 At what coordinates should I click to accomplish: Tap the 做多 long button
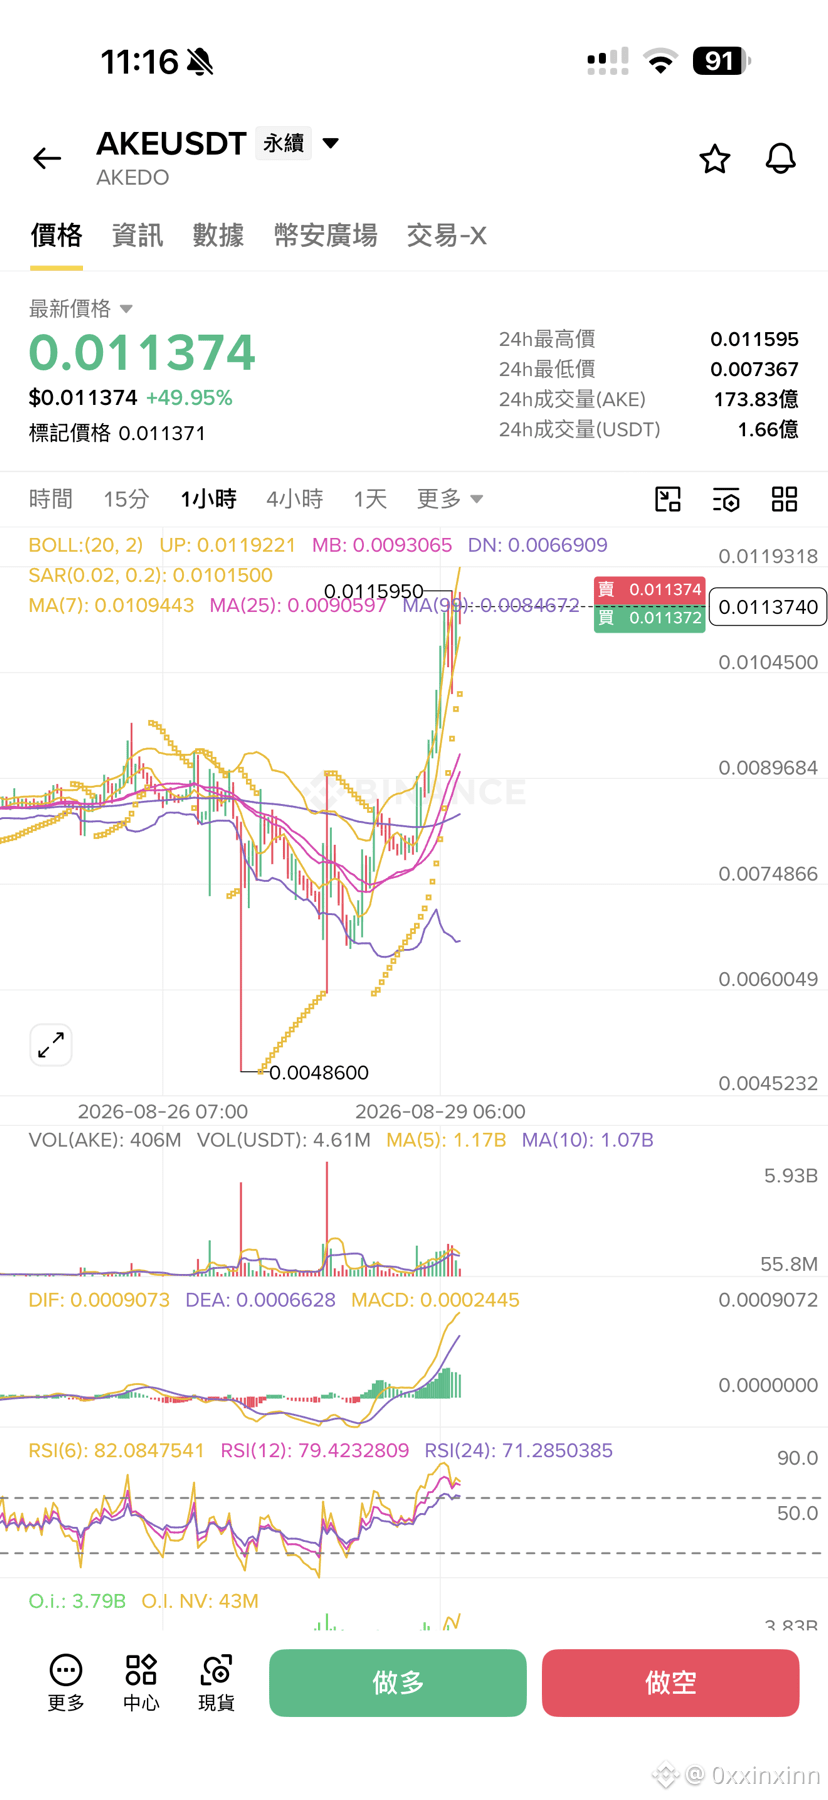[398, 1683]
